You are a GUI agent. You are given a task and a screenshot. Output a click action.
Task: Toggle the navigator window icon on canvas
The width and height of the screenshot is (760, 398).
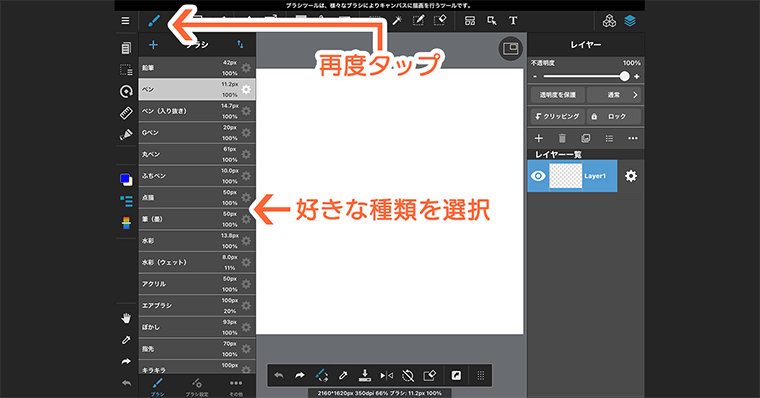click(510, 48)
